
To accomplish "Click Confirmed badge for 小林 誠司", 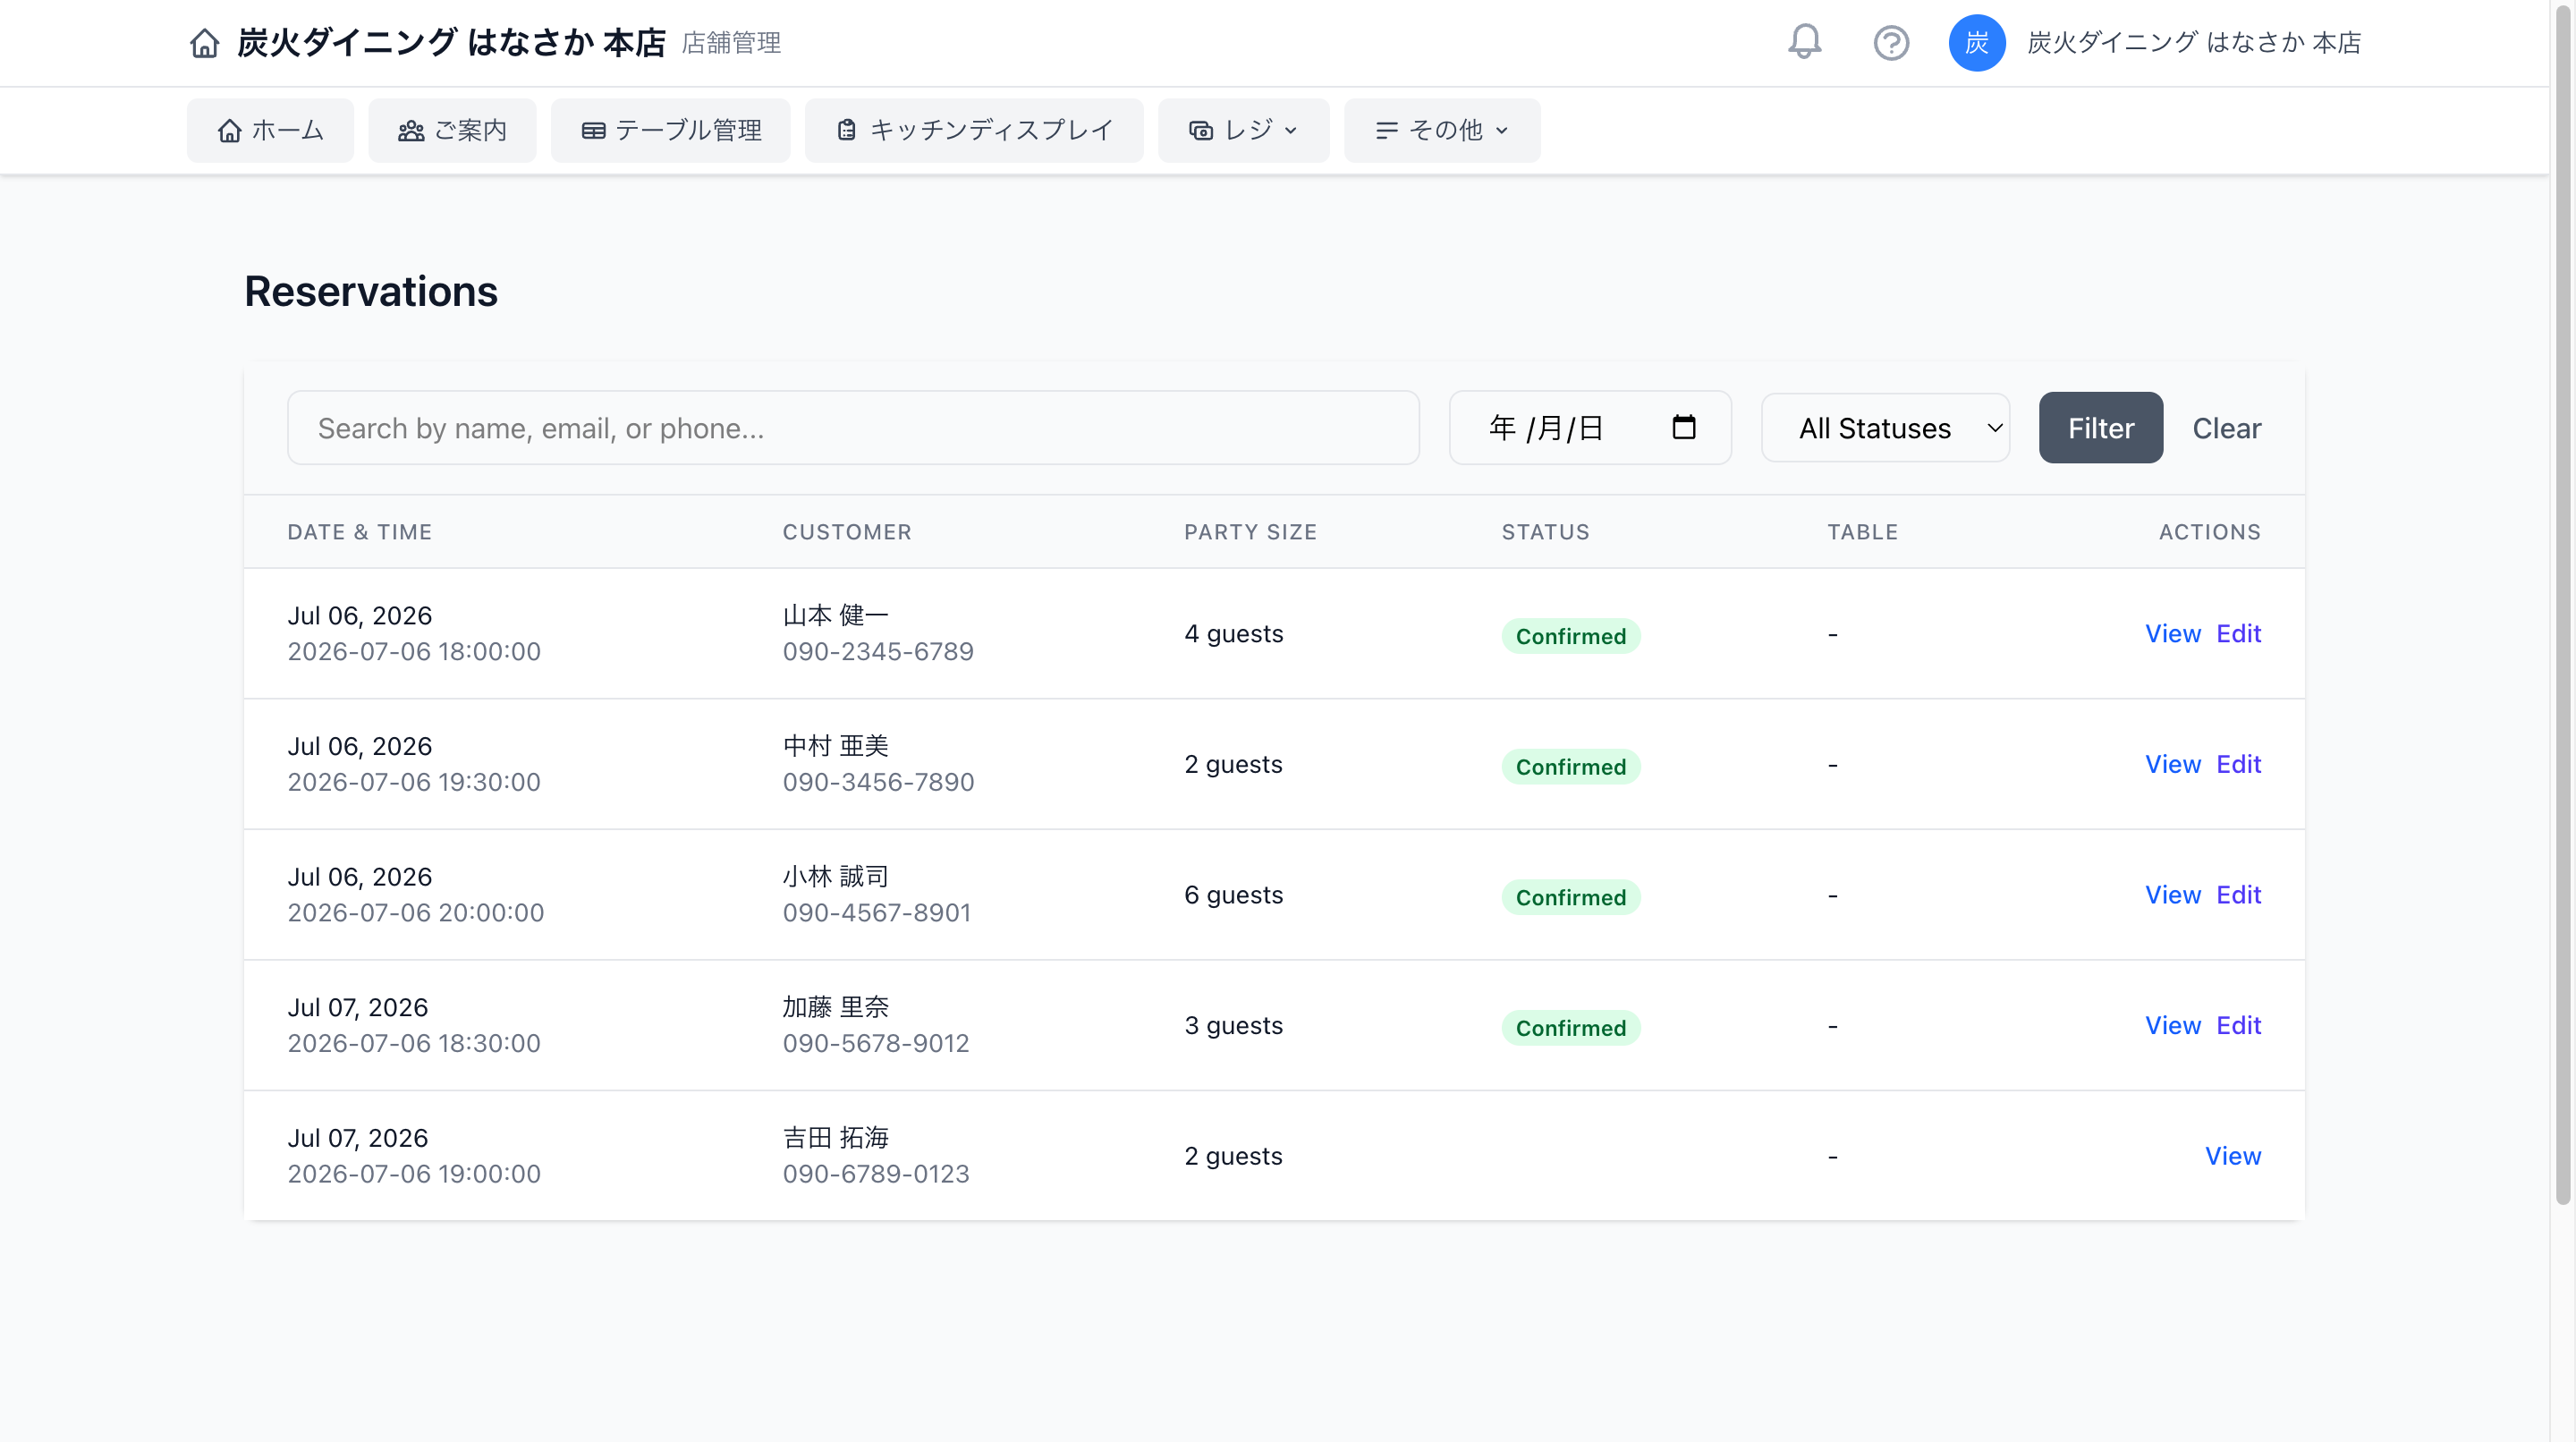I will tap(1570, 897).
